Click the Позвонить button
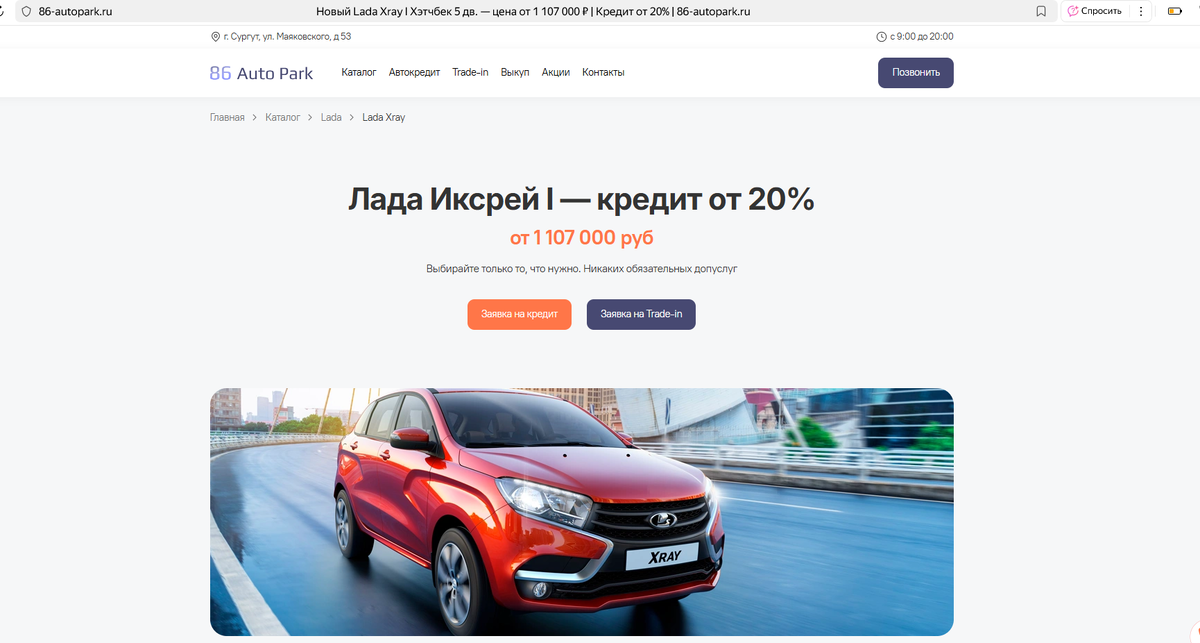Viewport: 1200px width, 643px height. tap(916, 73)
